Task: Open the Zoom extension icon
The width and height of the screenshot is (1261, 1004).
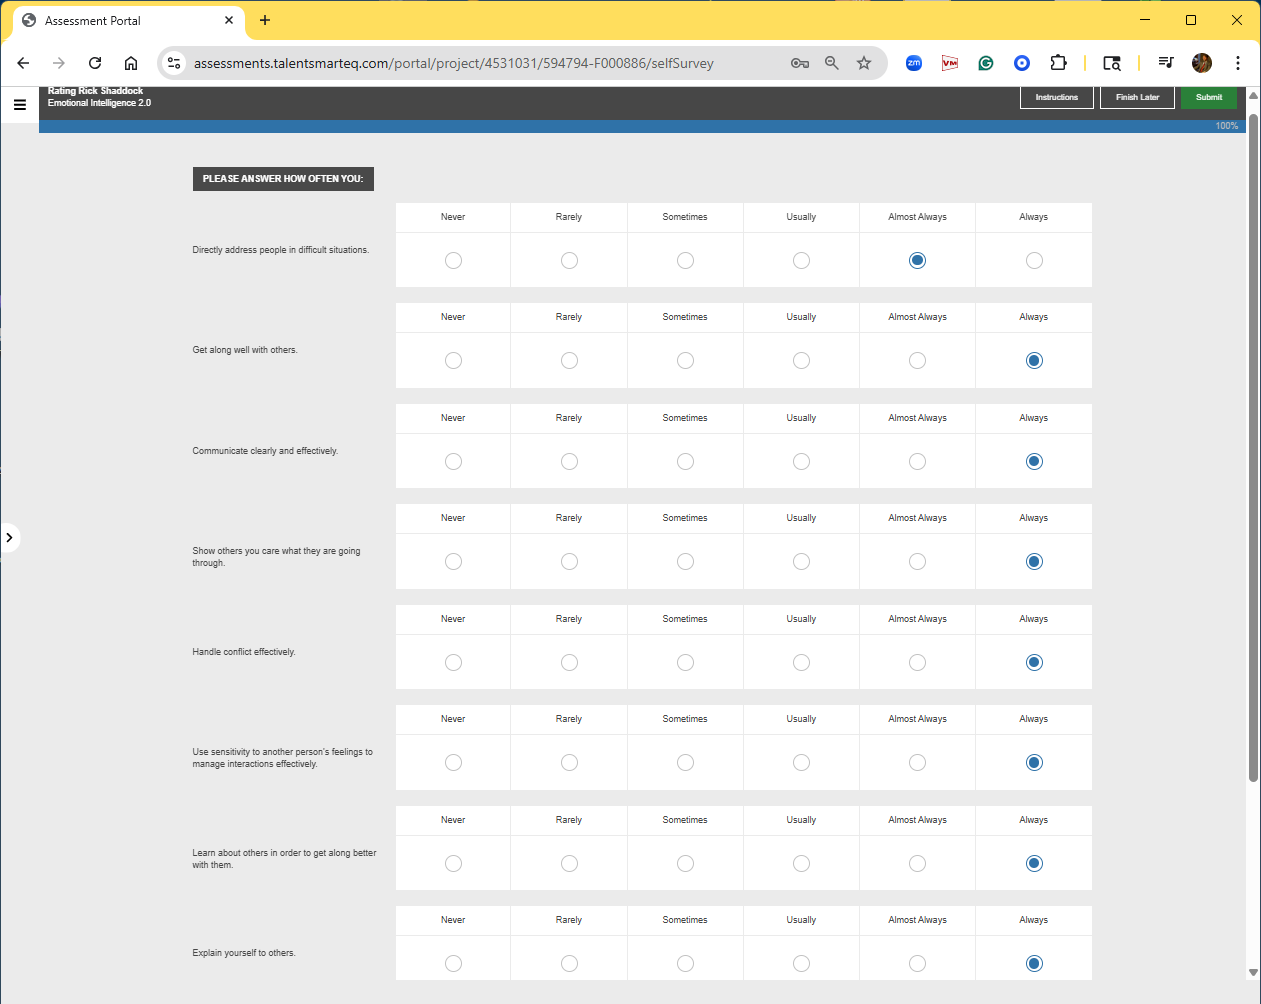Action: coord(914,63)
